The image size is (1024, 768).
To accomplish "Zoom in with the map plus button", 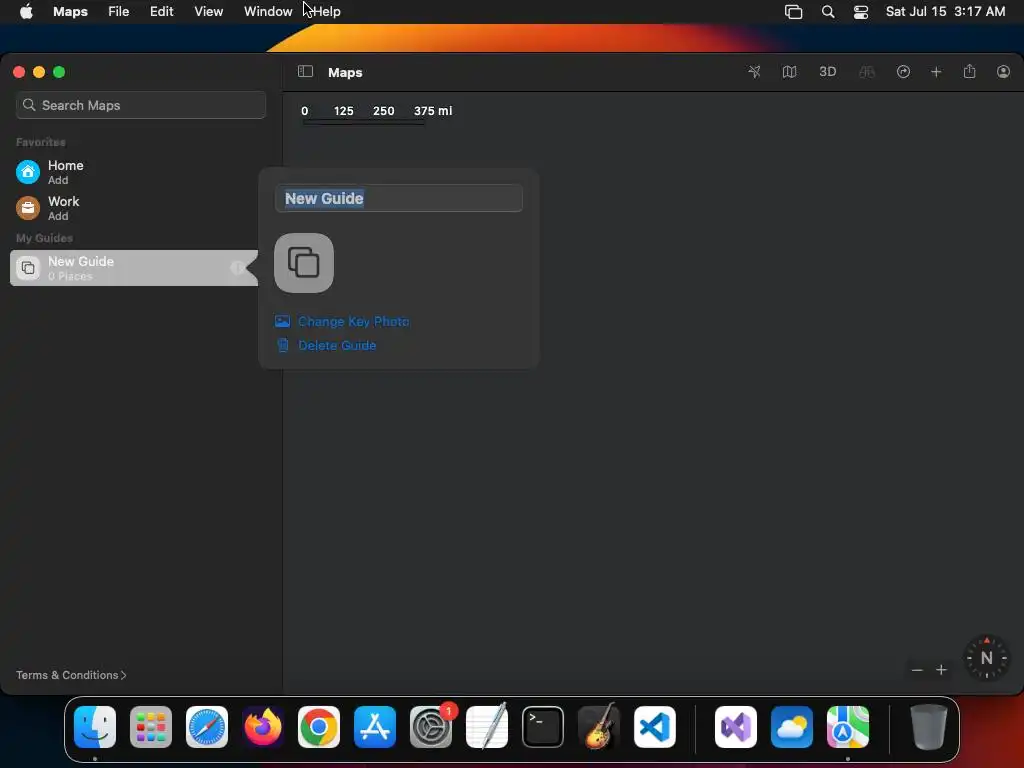I will click(x=941, y=670).
